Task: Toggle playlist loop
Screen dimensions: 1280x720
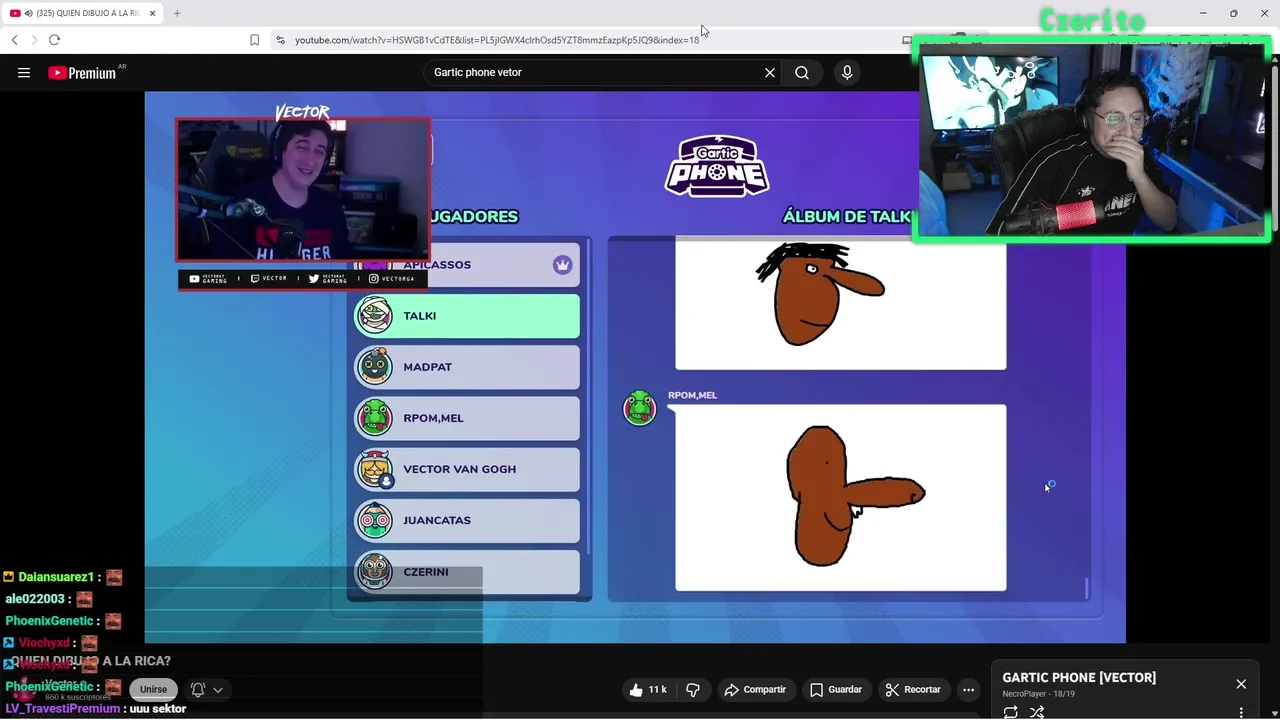Action: (1011, 712)
